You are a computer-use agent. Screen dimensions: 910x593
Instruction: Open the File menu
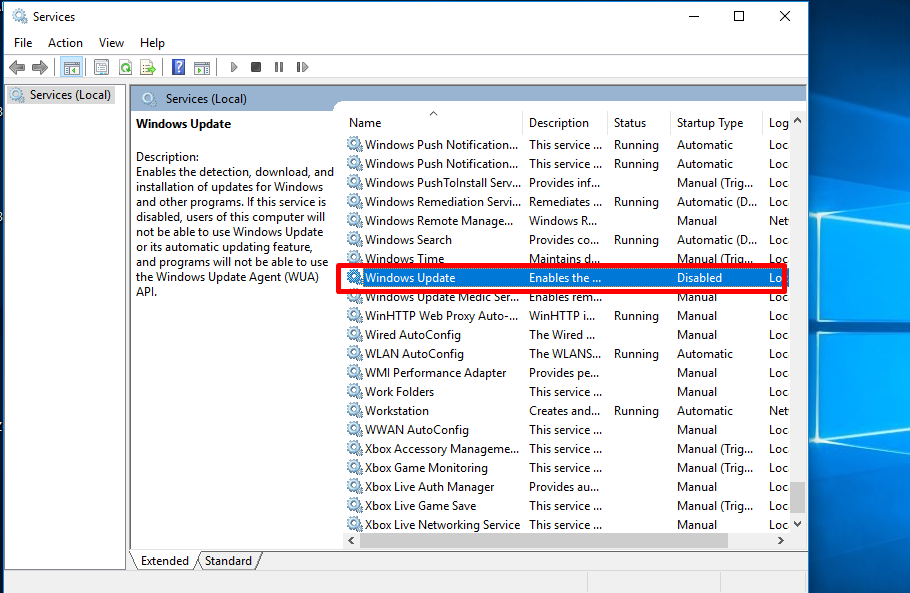click(x=23, y=43)
